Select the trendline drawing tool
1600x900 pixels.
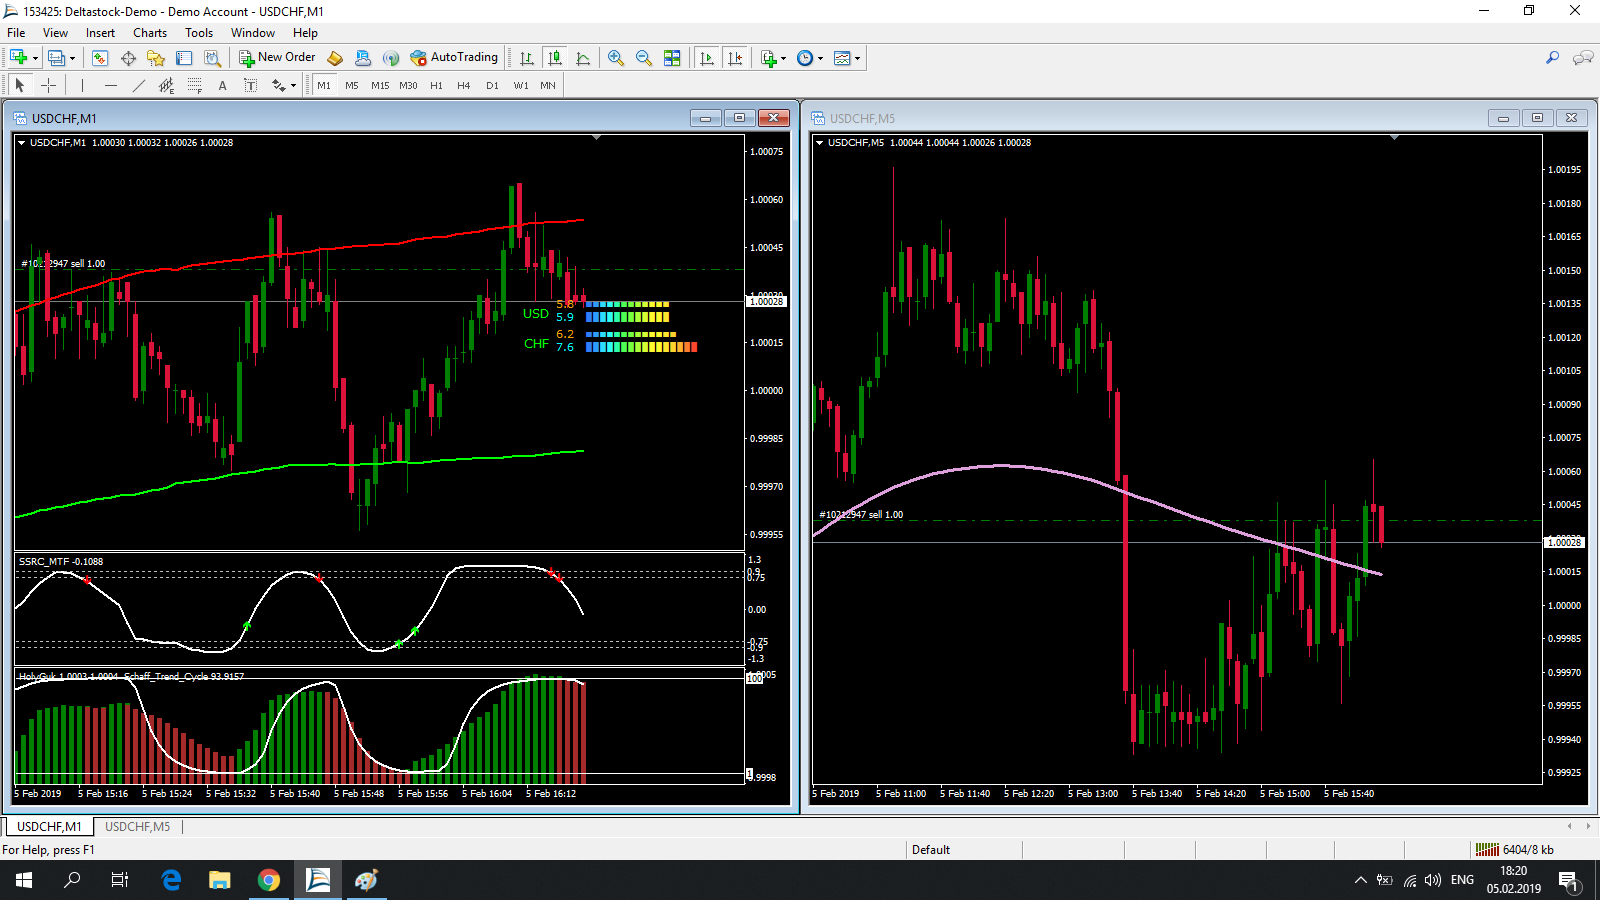(x=138, y=85)
